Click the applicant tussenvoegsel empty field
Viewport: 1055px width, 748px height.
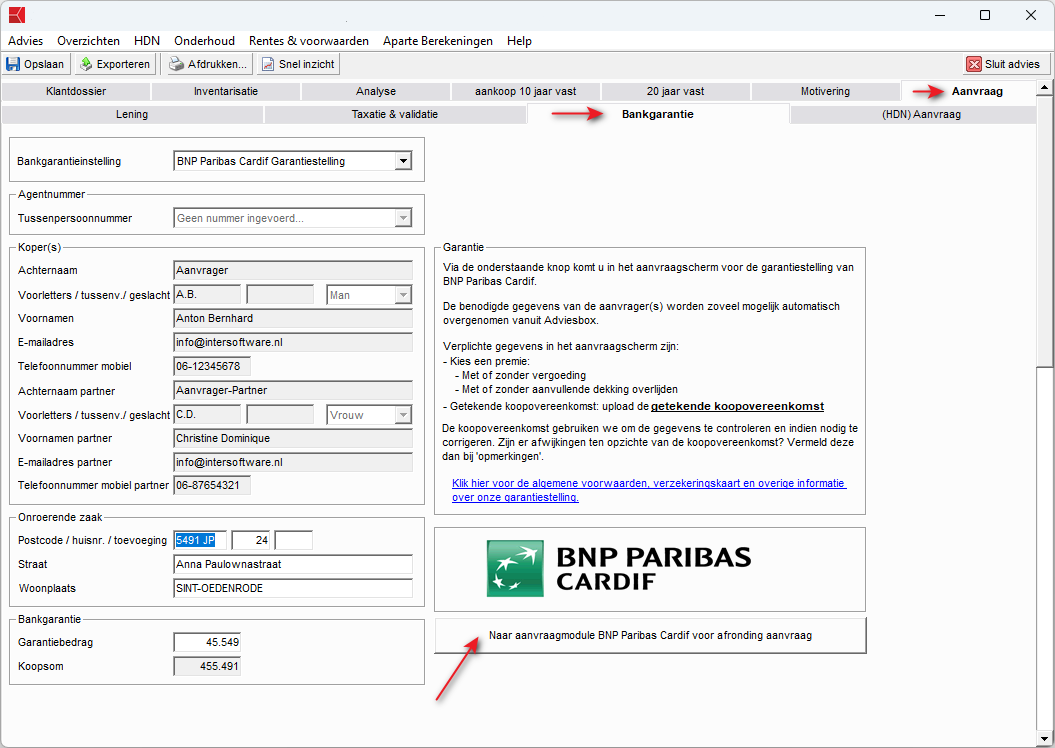tap(280, 295)
